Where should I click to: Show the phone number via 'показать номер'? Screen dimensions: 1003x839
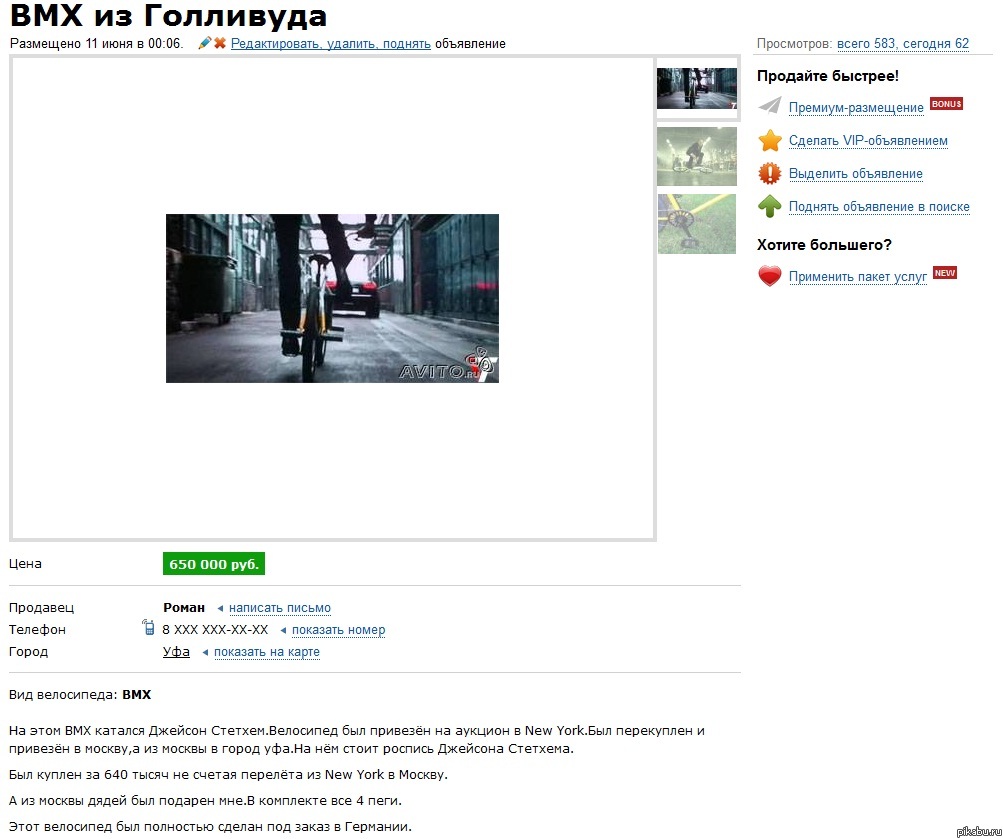[338, 630]
